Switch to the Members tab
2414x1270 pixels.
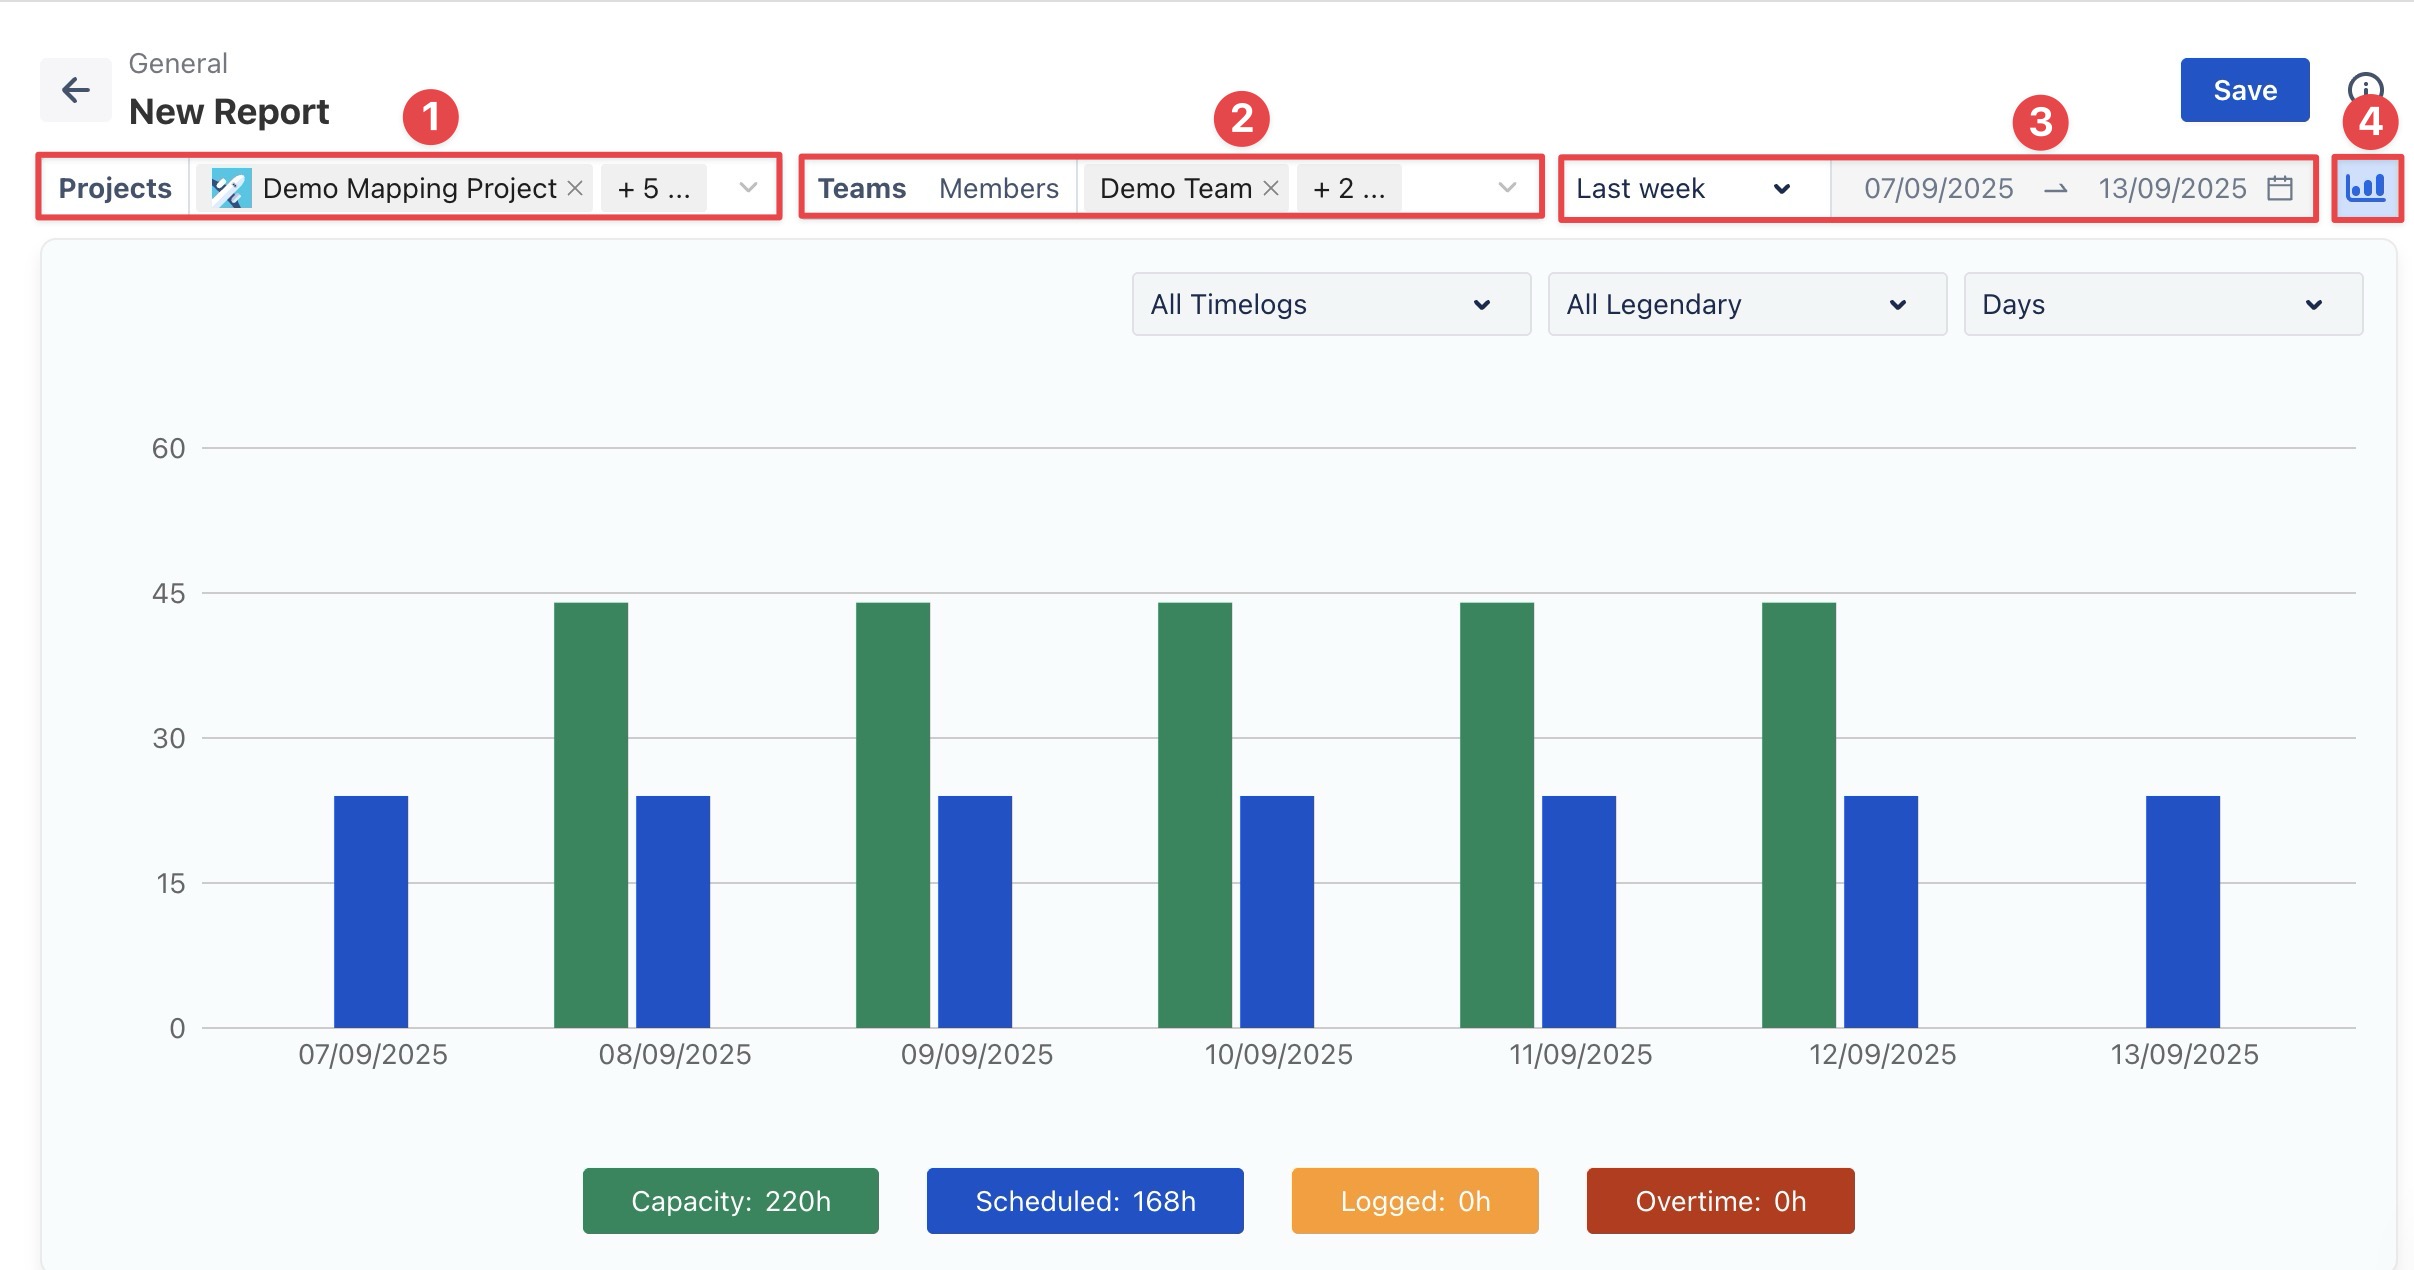click(998, 188)
